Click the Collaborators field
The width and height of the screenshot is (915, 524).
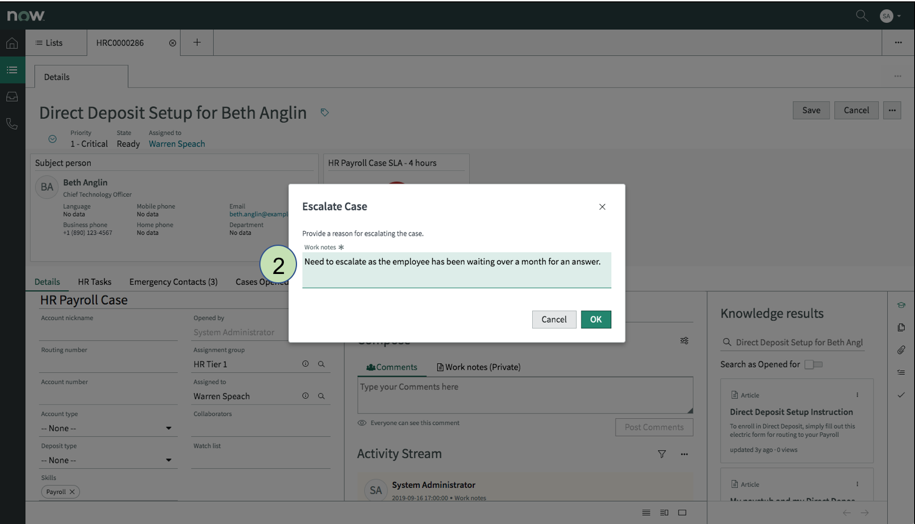coord(261,428)
